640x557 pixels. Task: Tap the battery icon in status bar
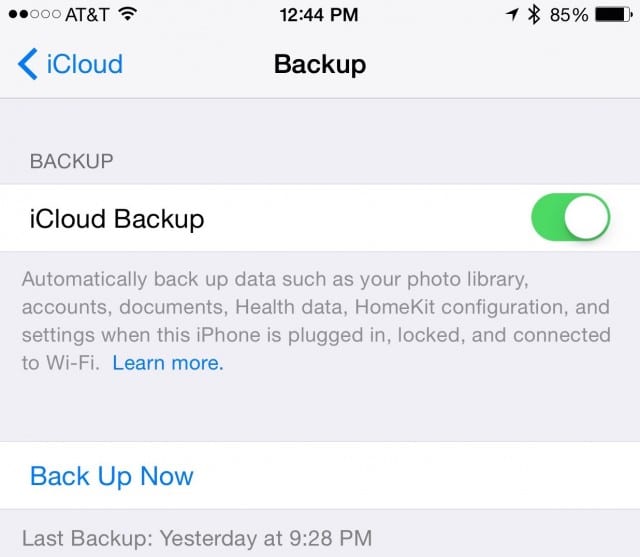[x=614, y=15]
